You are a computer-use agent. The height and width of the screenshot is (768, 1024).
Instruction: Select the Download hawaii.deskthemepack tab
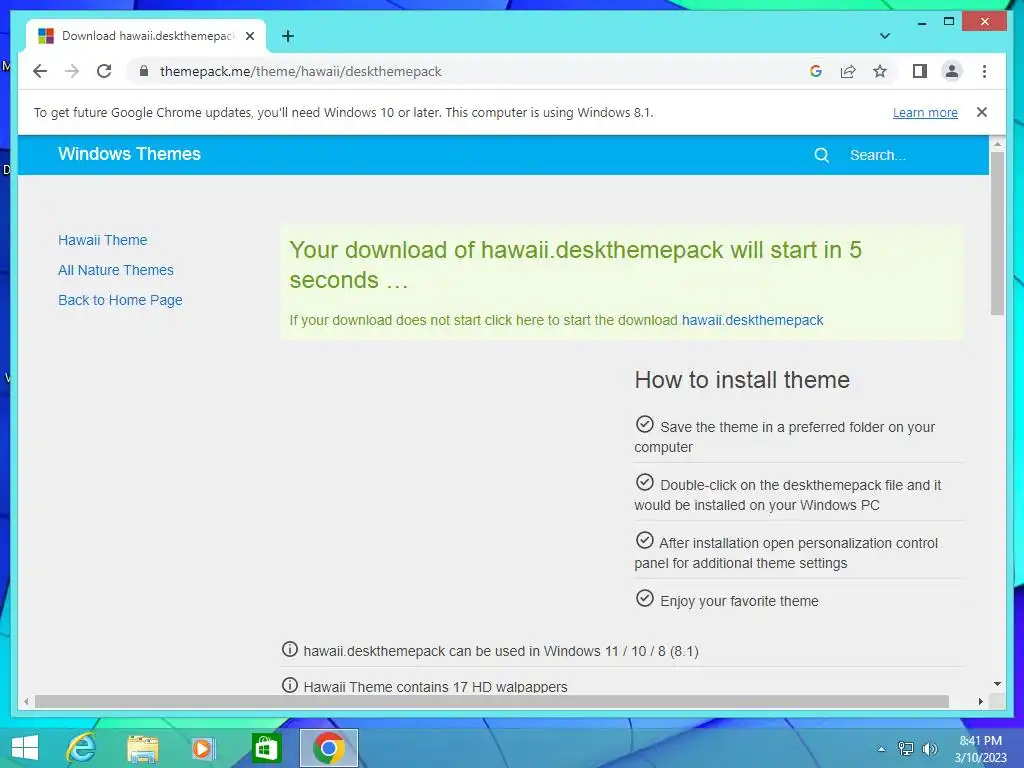point(146,36)
